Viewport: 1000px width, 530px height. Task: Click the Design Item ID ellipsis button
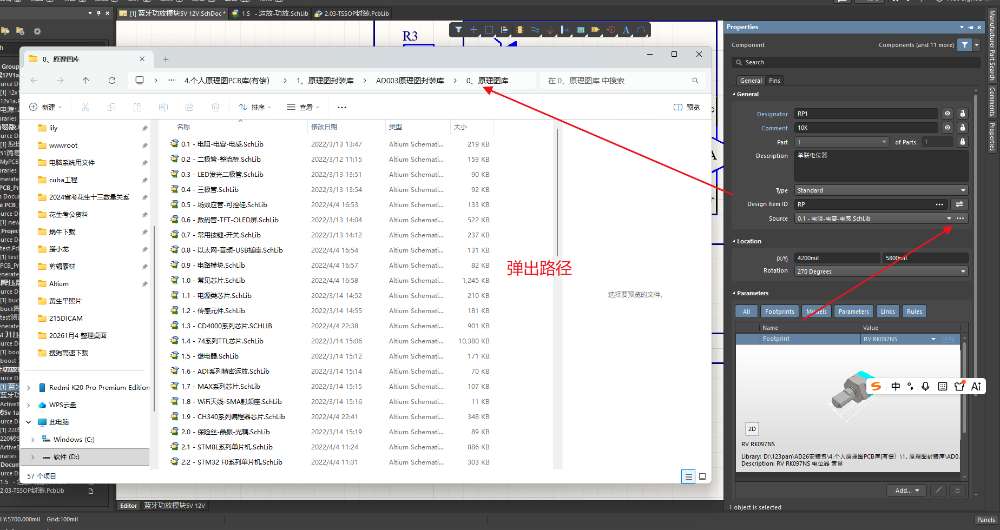click(939, 204)
